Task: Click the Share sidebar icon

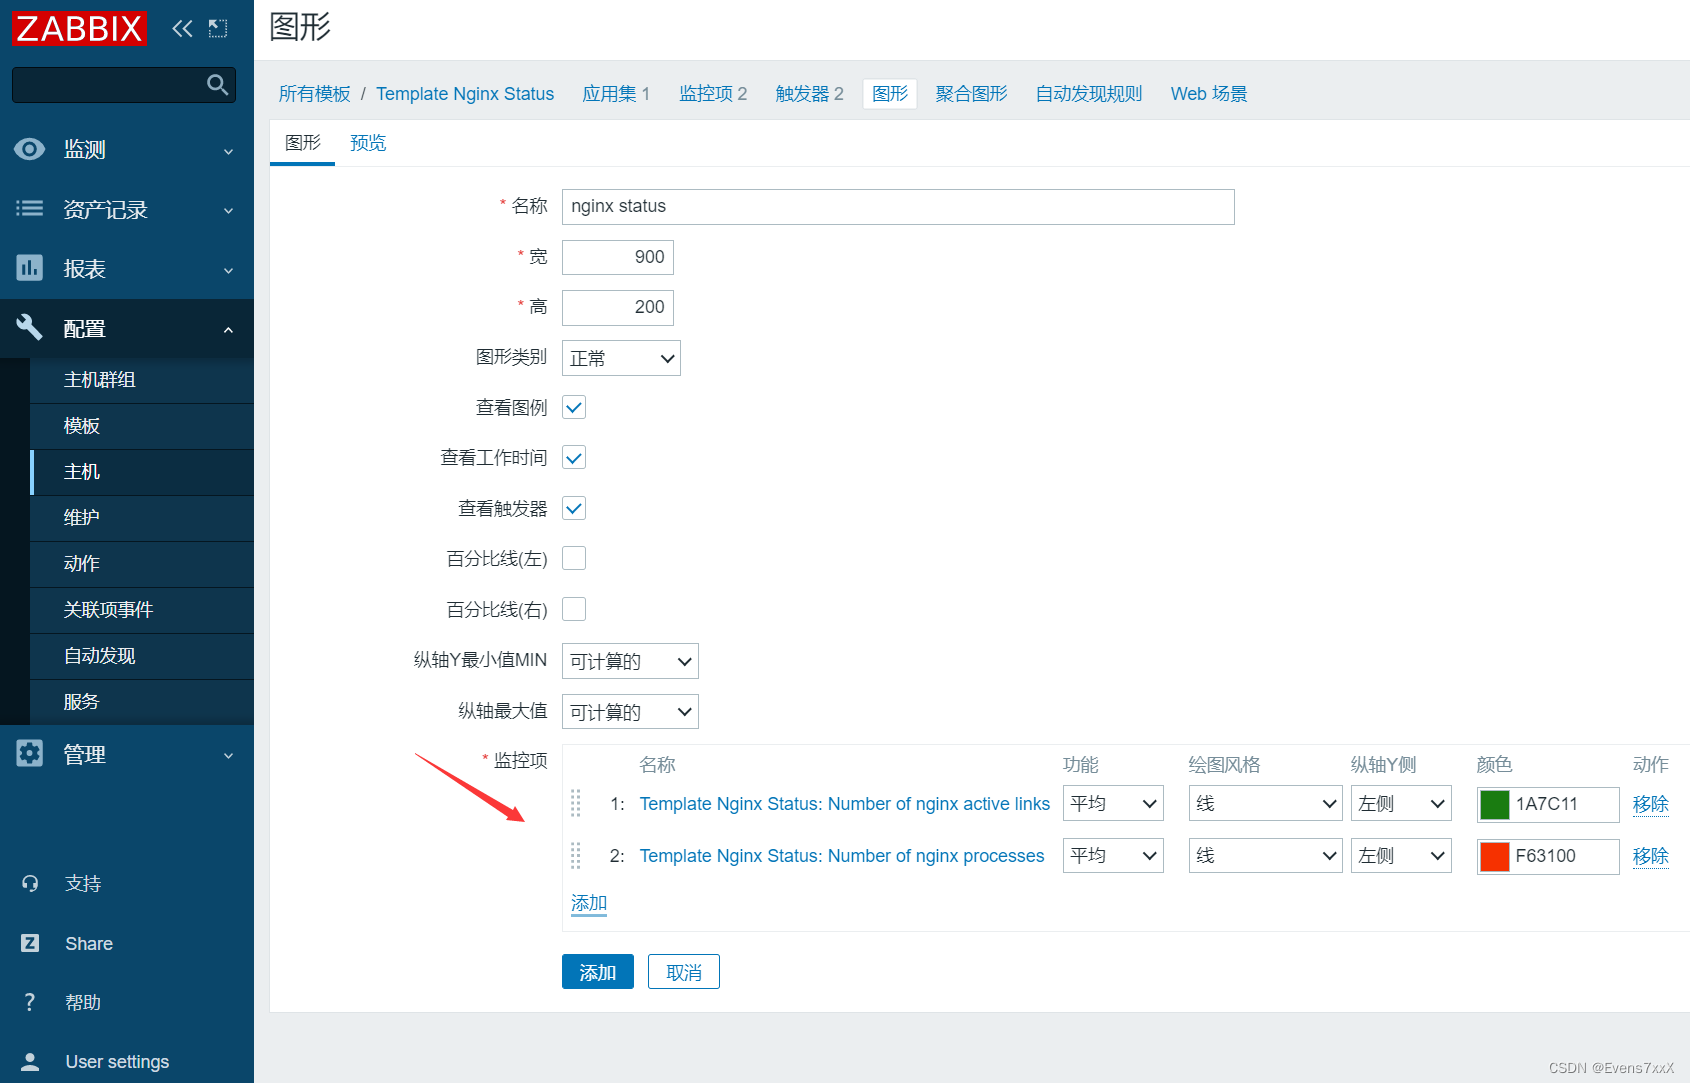Action: tap(30, 943)
